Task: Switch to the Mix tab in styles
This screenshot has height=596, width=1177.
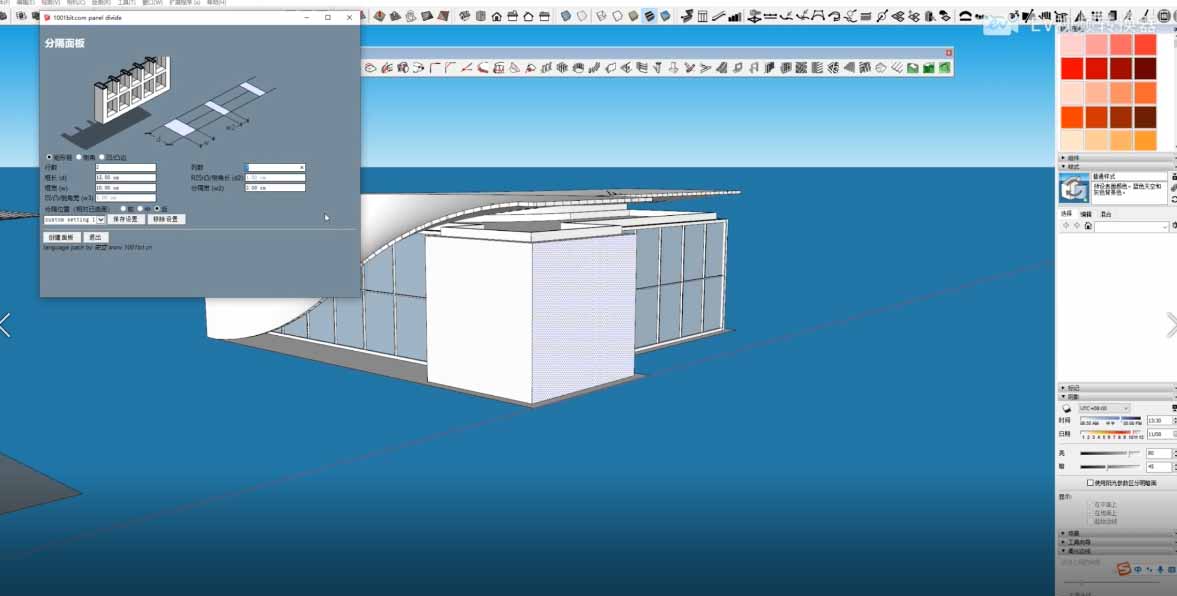Action: (x=1106, y=214)
